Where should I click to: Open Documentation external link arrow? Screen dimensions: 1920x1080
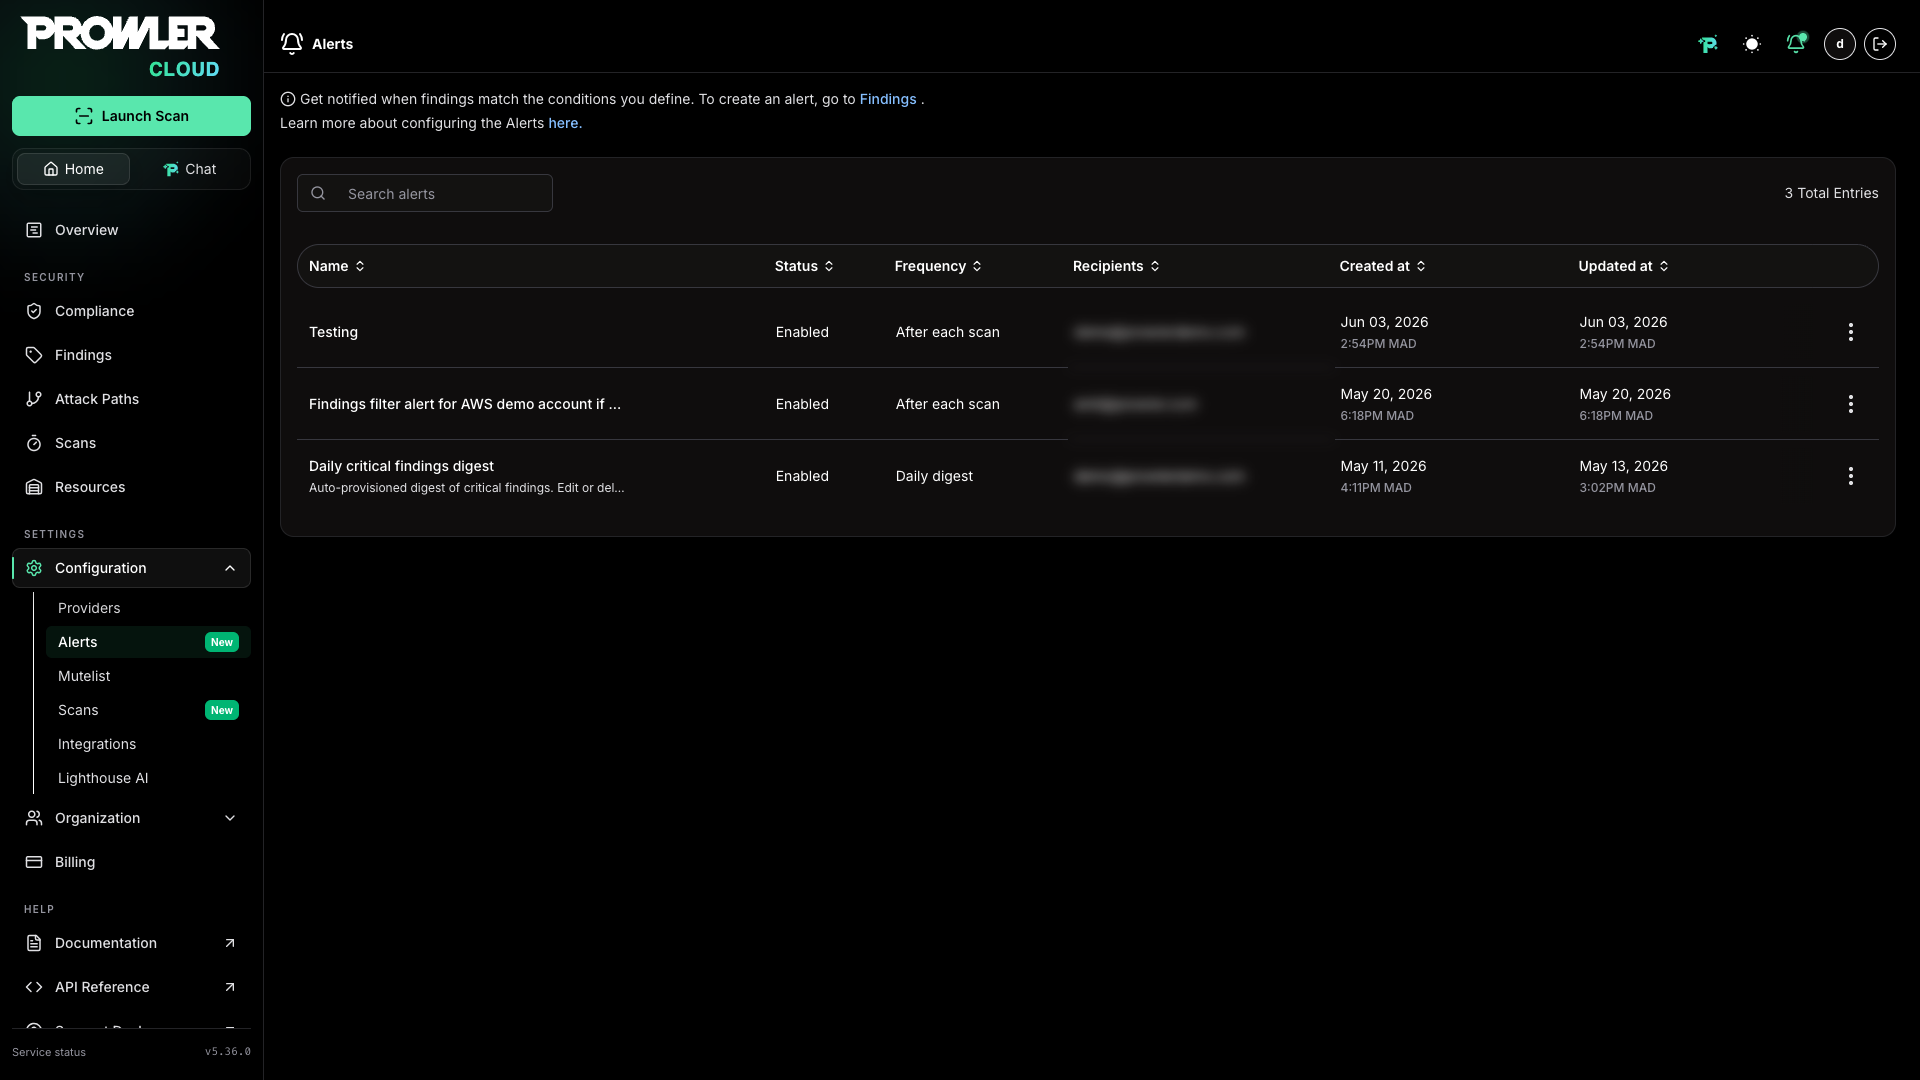tap(230, 943)
